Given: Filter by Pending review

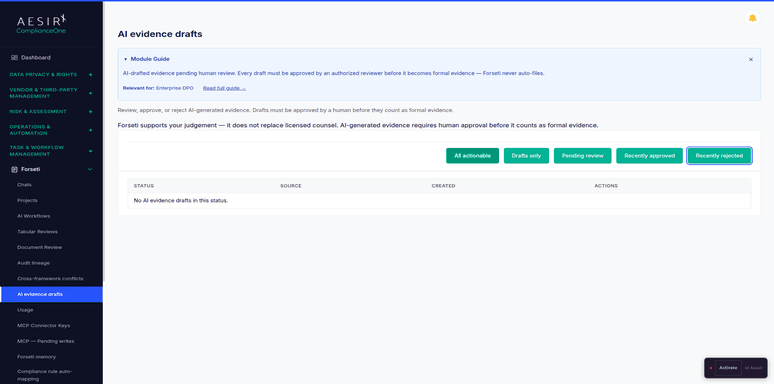Looking at the screenshot, I should point(582,156).
